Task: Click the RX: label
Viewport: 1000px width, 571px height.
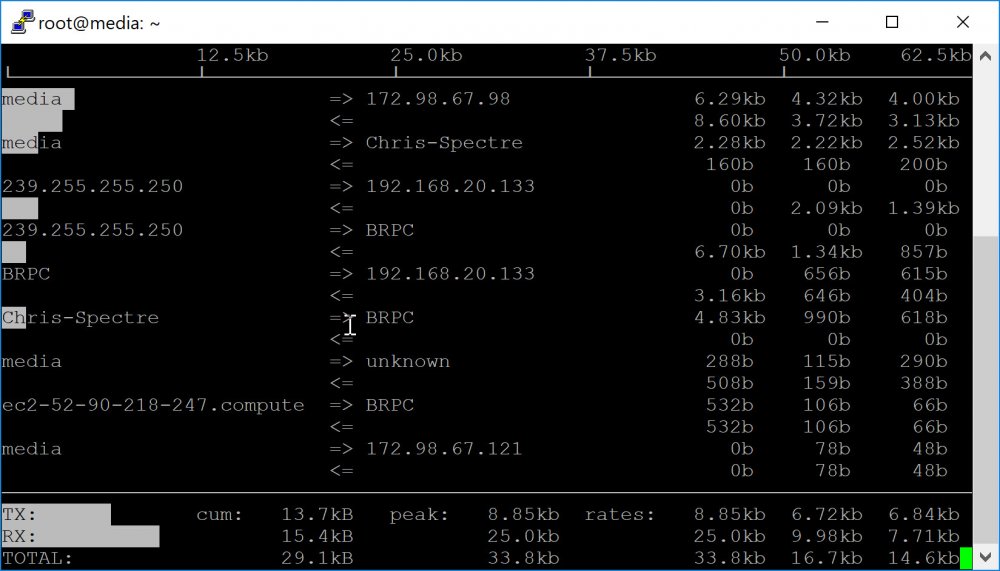Action: (20, 536)
